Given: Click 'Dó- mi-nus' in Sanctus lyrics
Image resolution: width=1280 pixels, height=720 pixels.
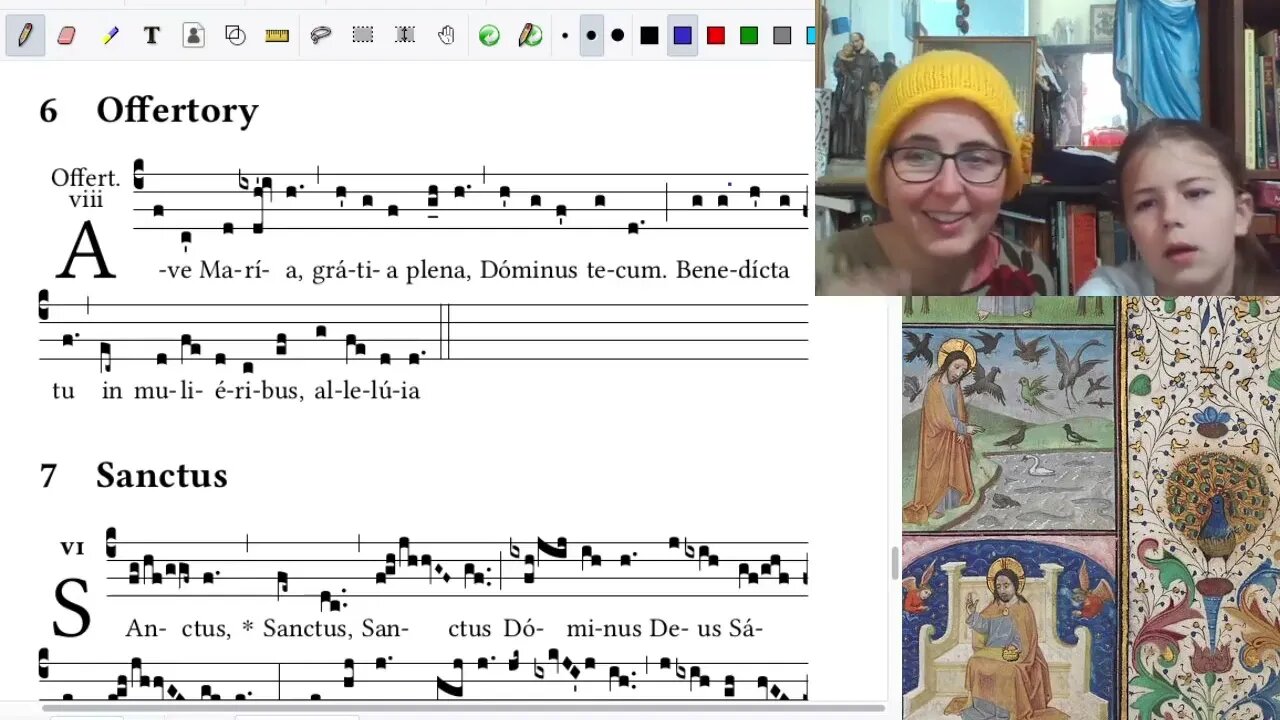Looking at the screenshot, I should pos(572,629).
